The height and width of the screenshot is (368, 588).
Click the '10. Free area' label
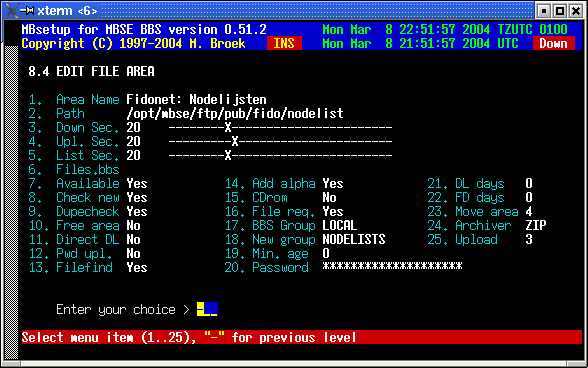pos(74,226)
